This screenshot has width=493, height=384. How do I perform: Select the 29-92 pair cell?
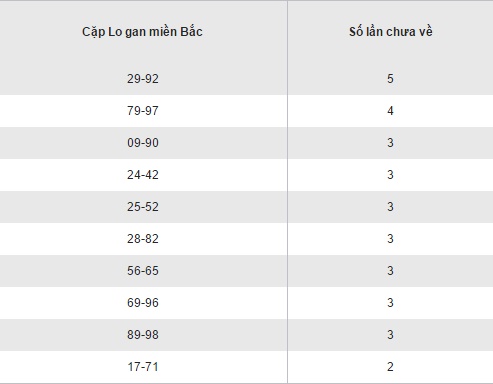point(143,79)
